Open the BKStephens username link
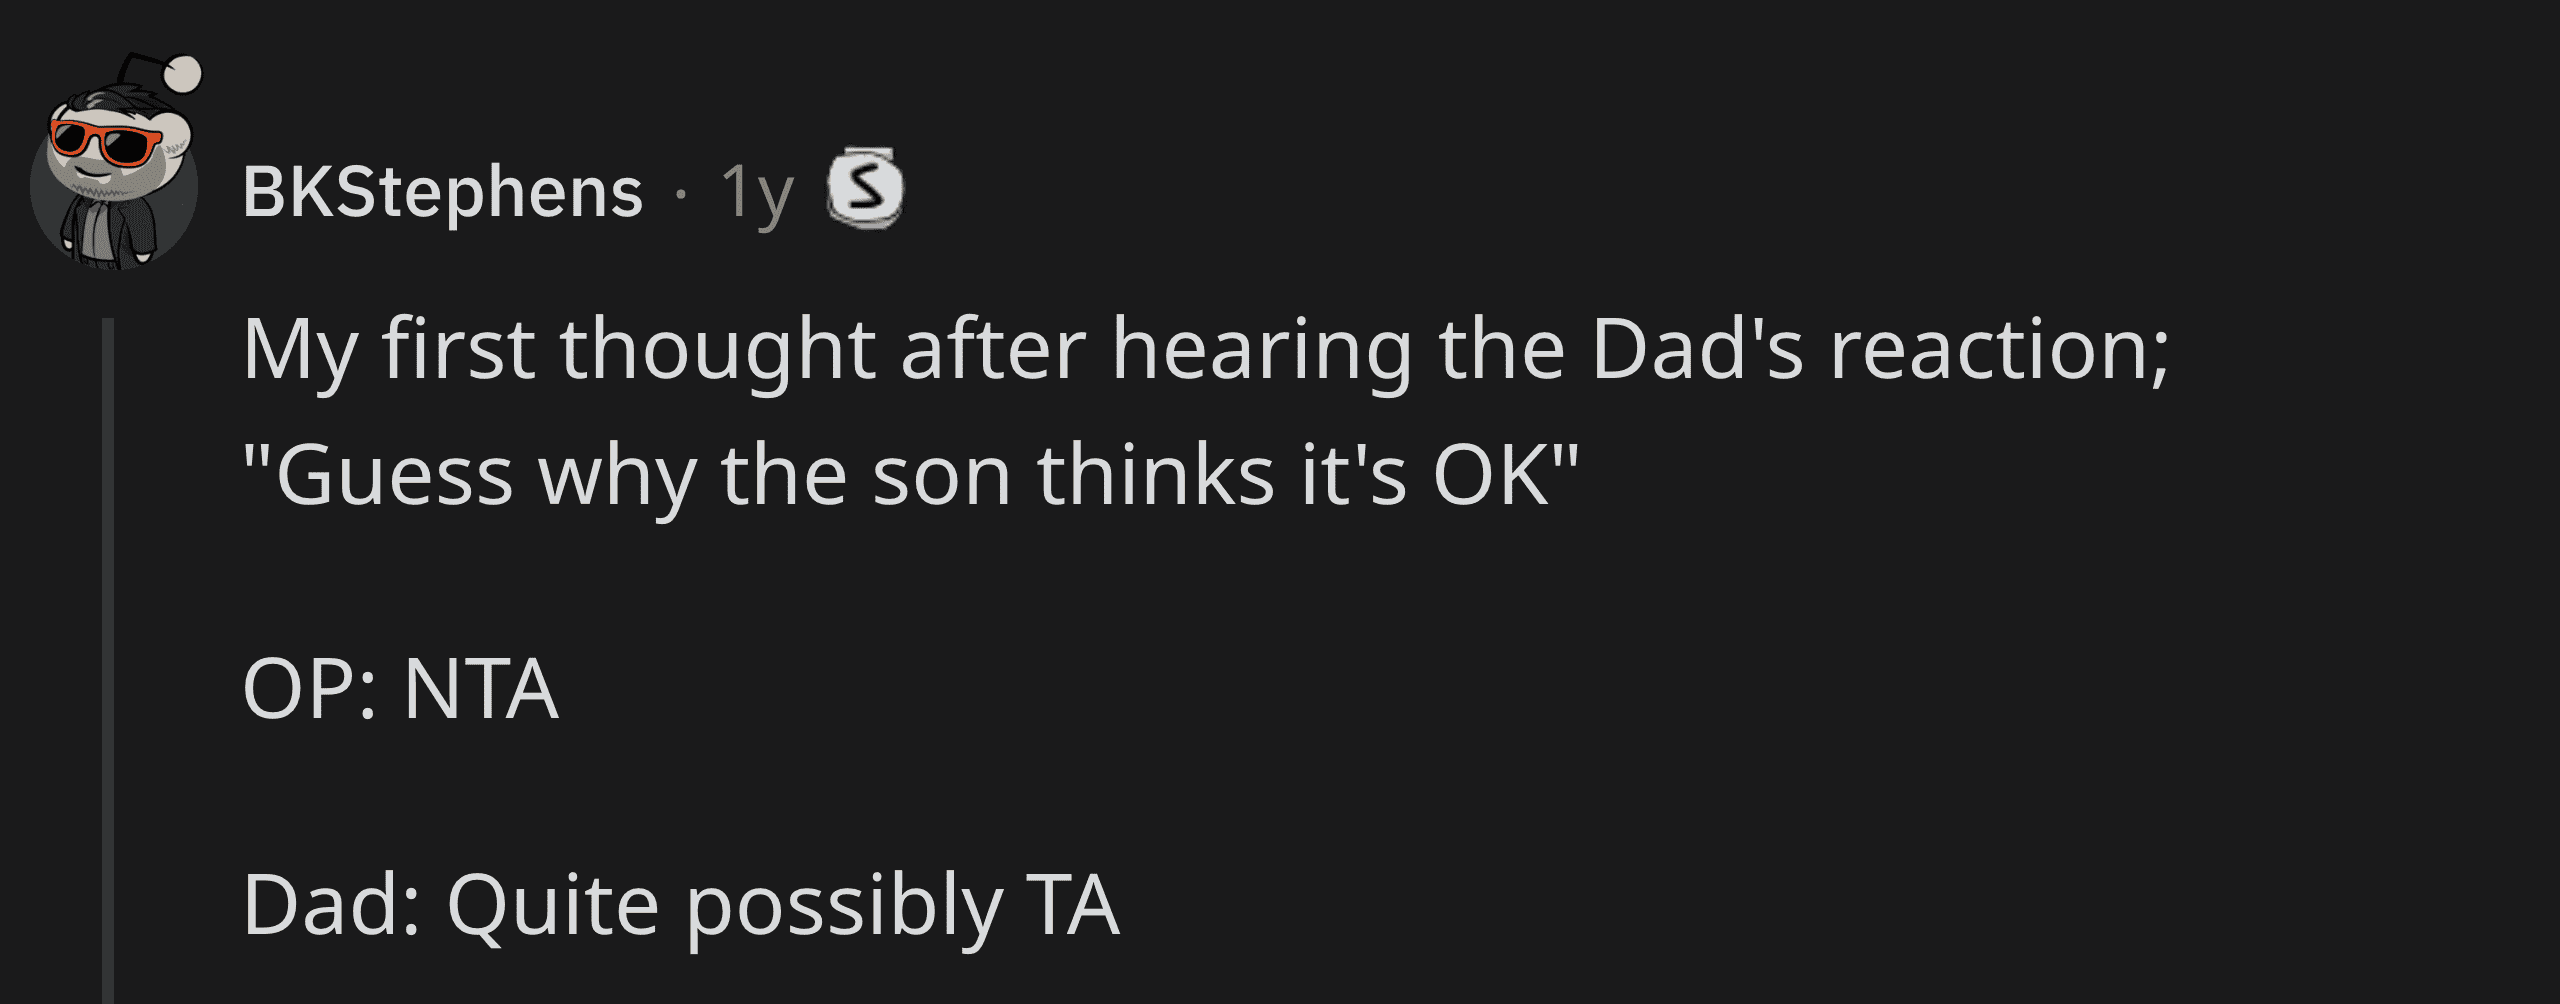 pos(443,191)
